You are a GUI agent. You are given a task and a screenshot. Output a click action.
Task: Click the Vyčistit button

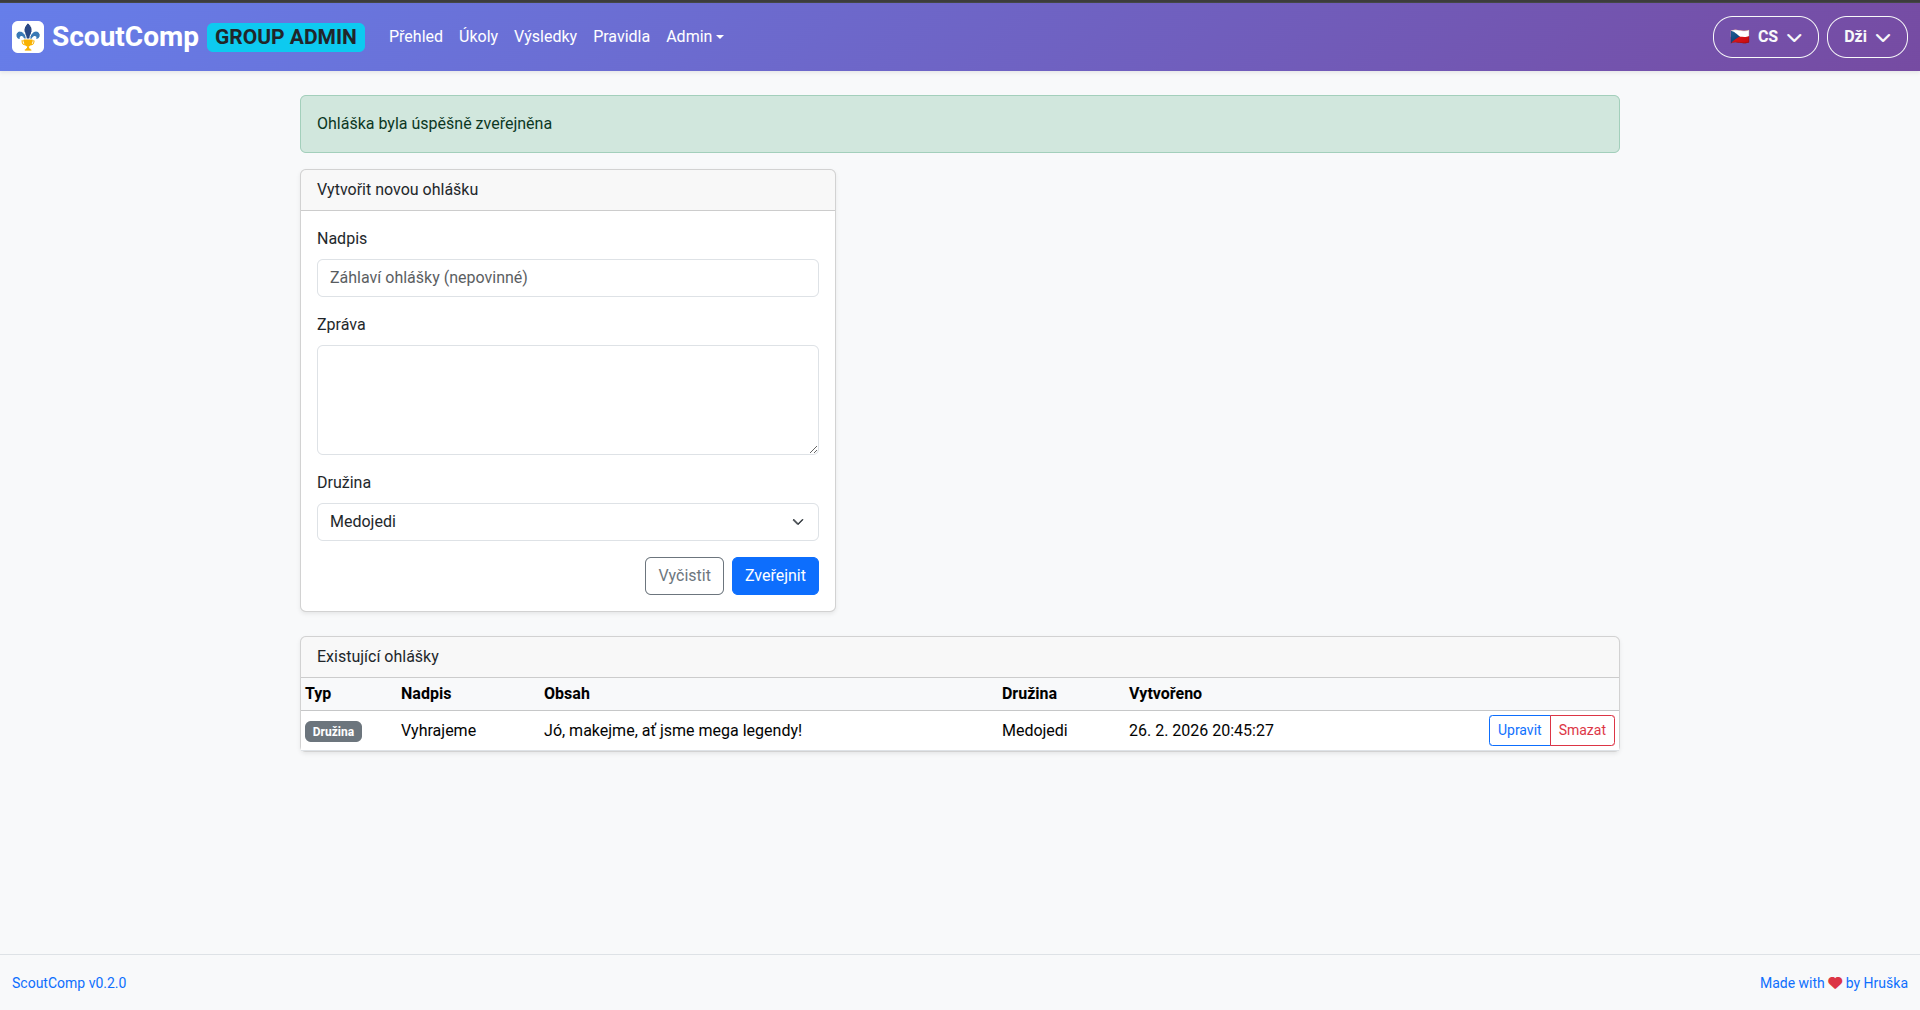click(684, 576)
